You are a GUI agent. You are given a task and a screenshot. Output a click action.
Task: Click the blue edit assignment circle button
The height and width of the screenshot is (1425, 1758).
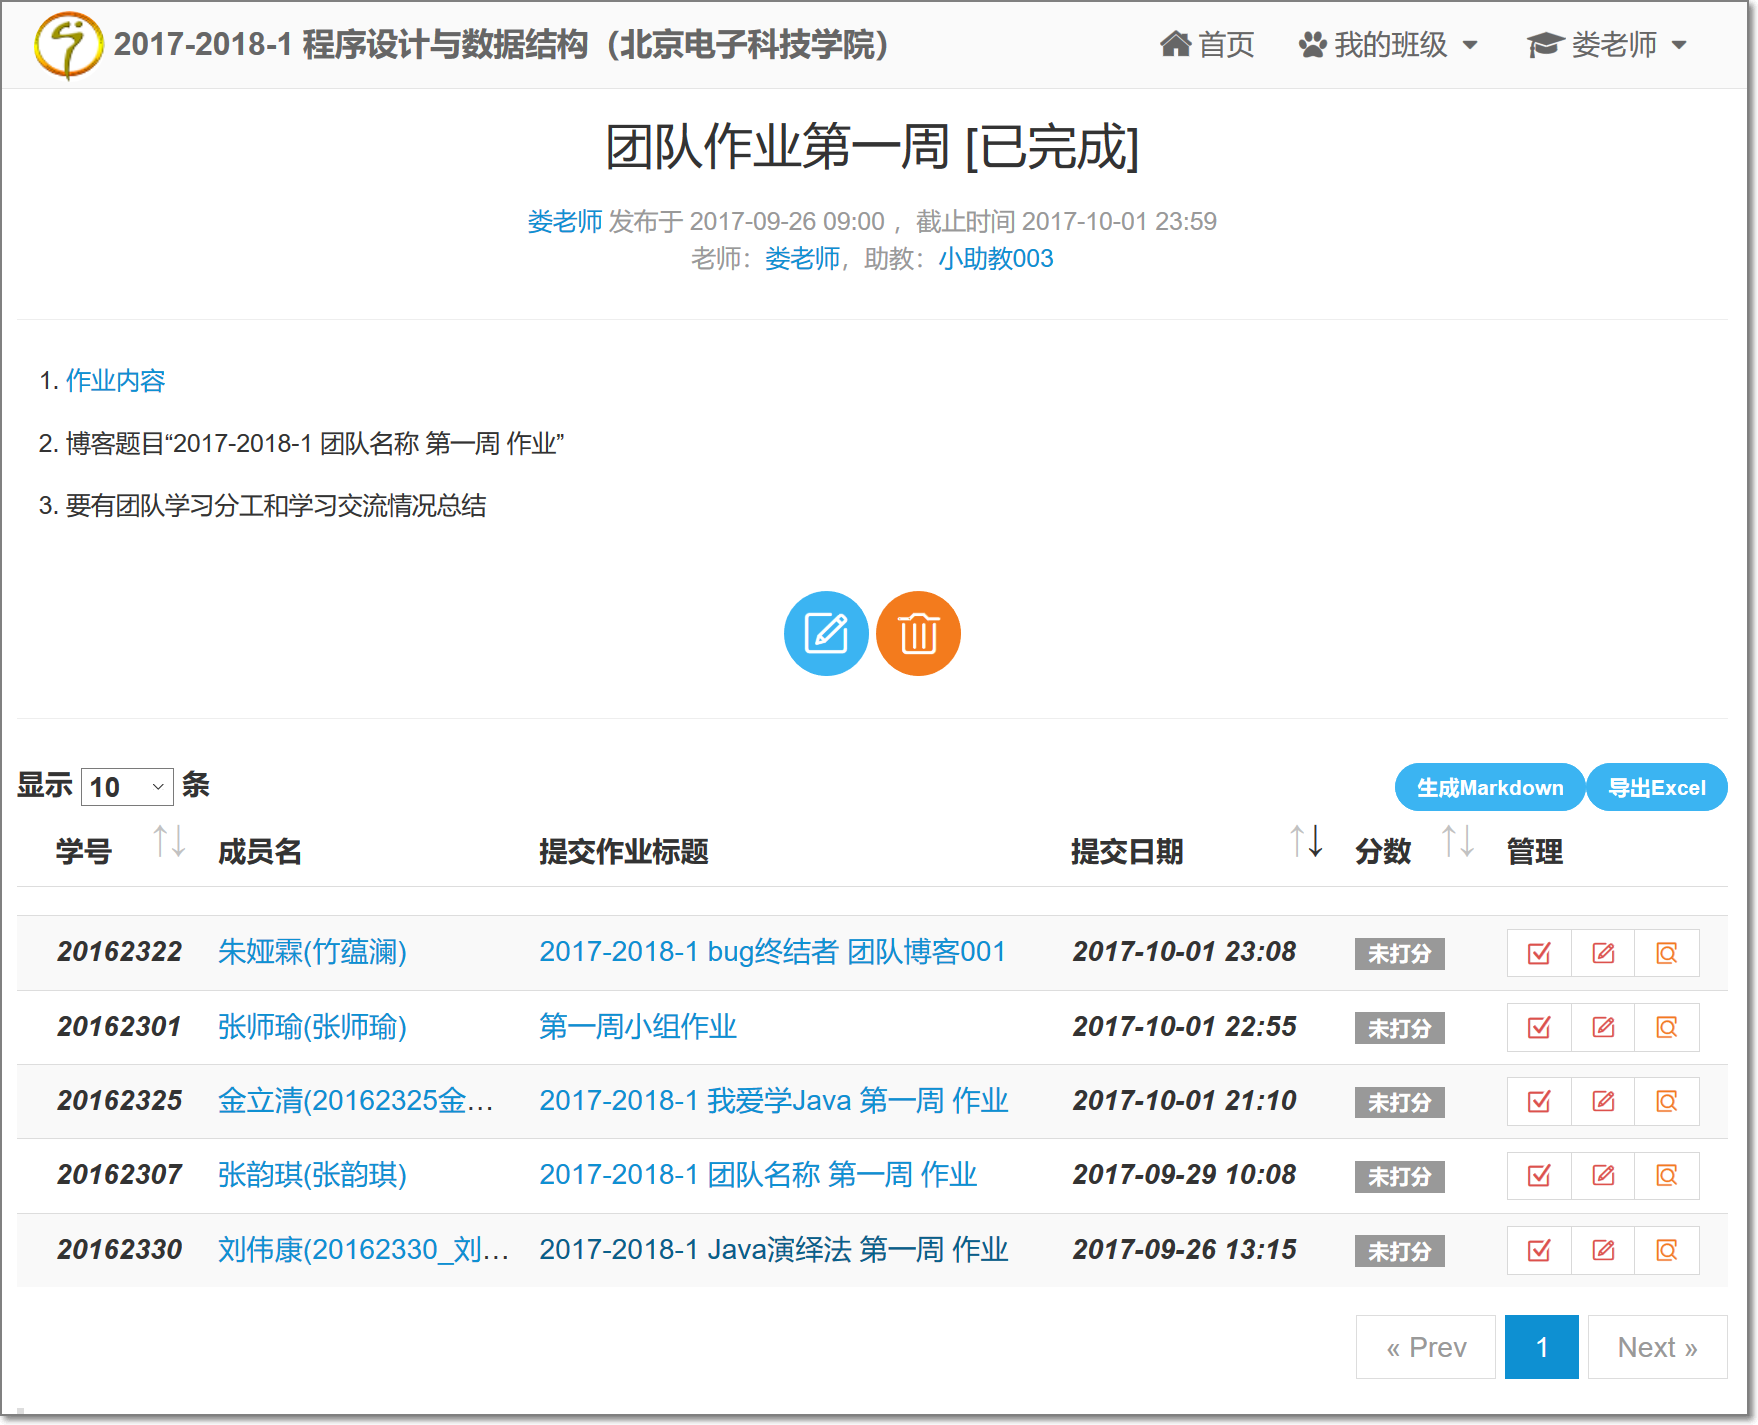826,633
